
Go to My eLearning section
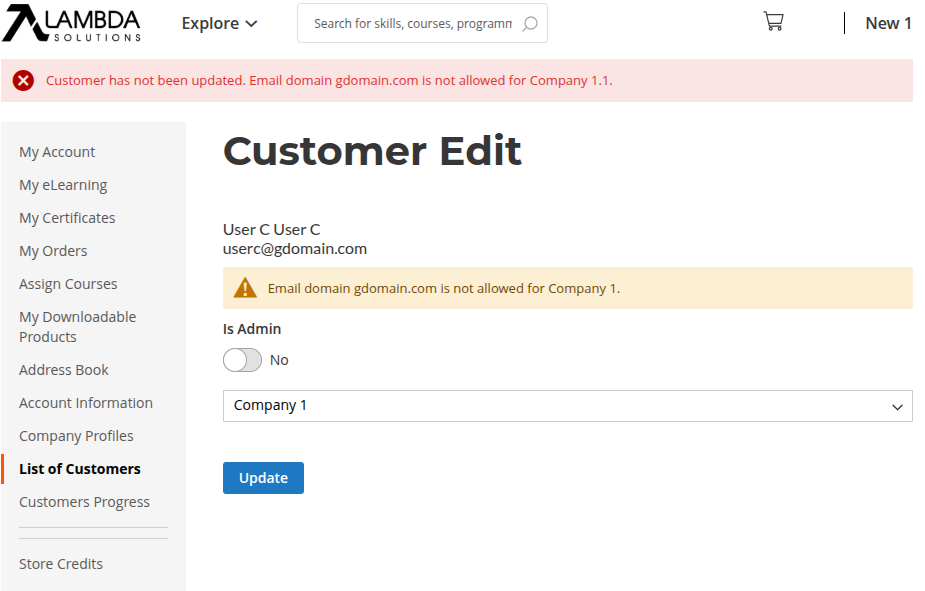click(x=63, y=185)
